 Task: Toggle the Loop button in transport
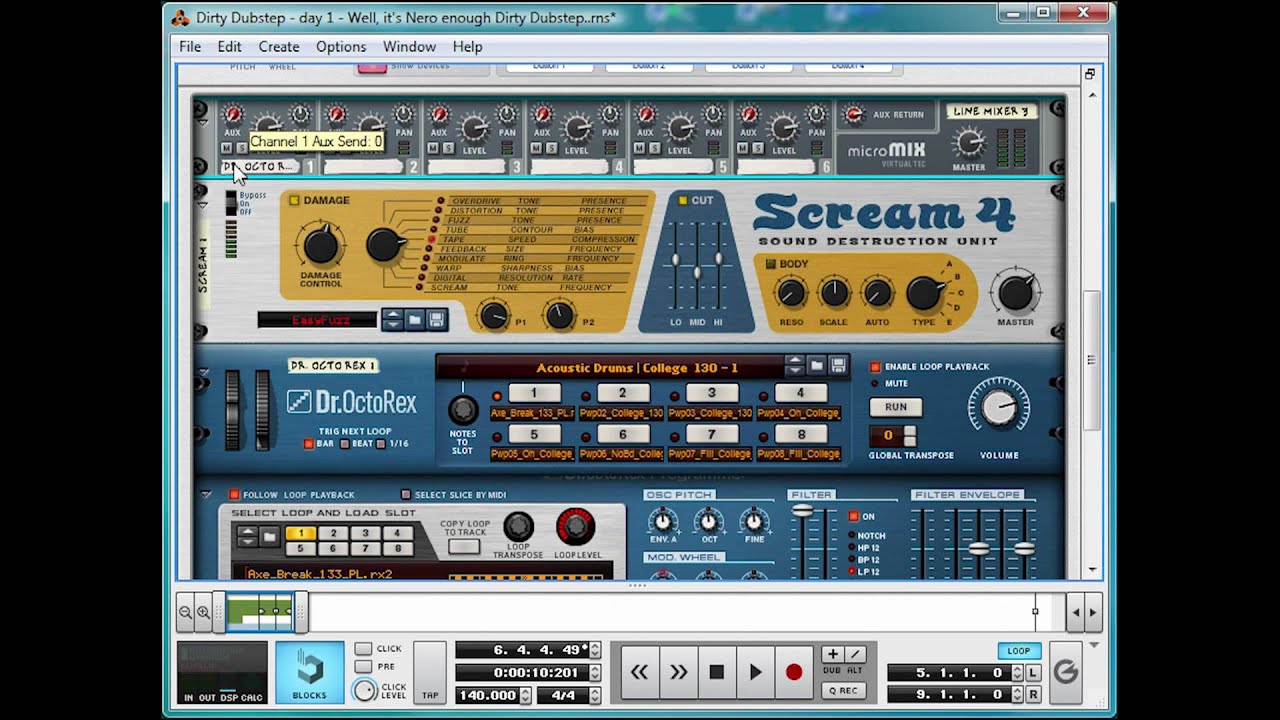pos(1019,651)
